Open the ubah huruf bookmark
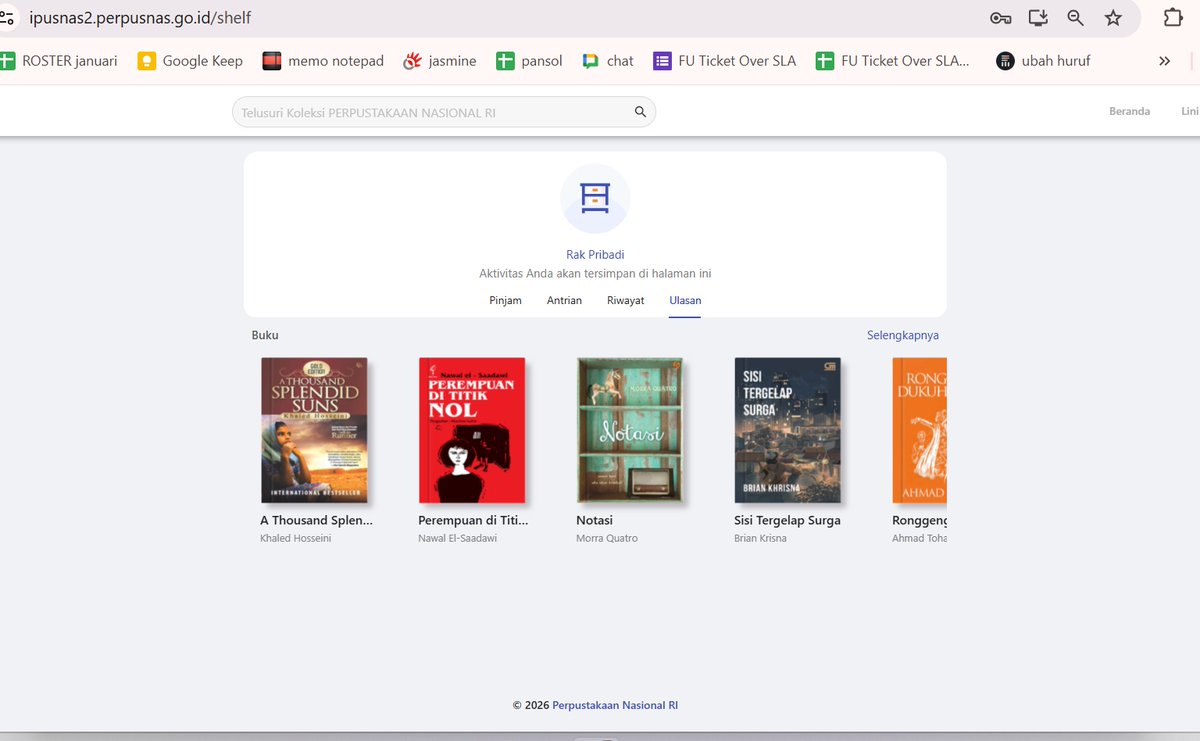The height and width of the screenshot is (741, 1200). [1043, 61]
